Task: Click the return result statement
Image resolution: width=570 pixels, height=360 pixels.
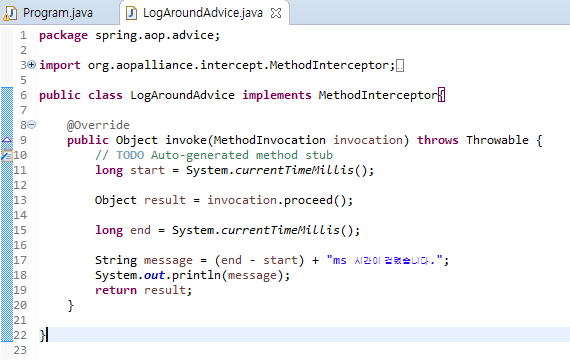Action: [x=143, y=290]
